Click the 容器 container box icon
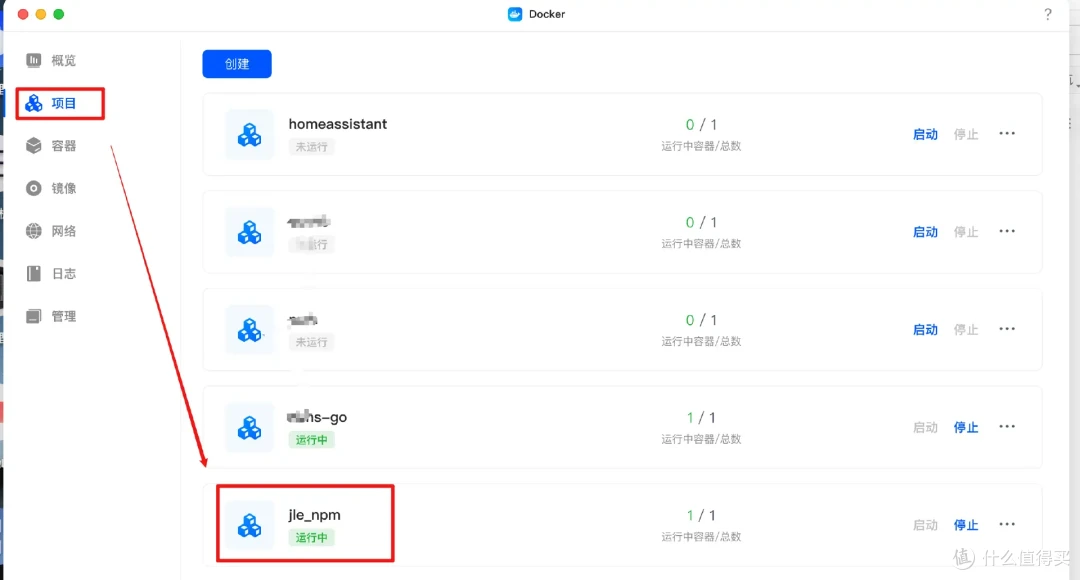Image resolution: width=1080 pixels, height=580 pixels. (34, 146)
